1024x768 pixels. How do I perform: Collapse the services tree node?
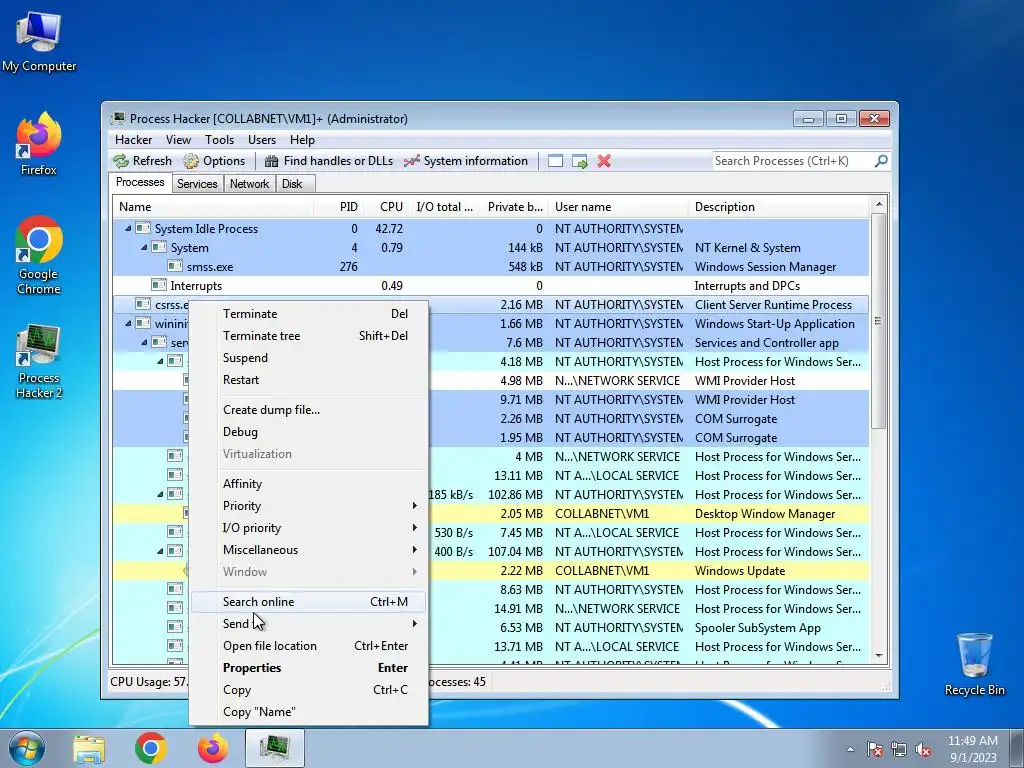pos(144,342)
